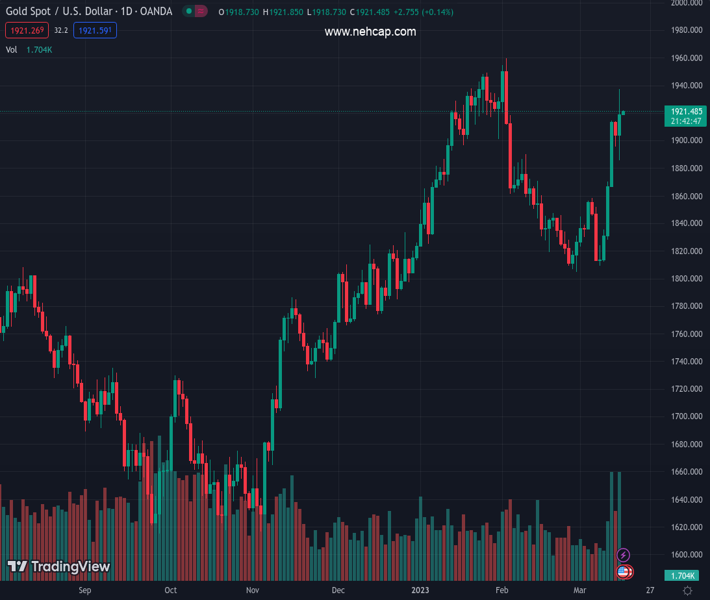Viewport: 710px width, 600px height.
Task: Click the volume value tag 1.704K on axis
Action: tap(685, 576)
